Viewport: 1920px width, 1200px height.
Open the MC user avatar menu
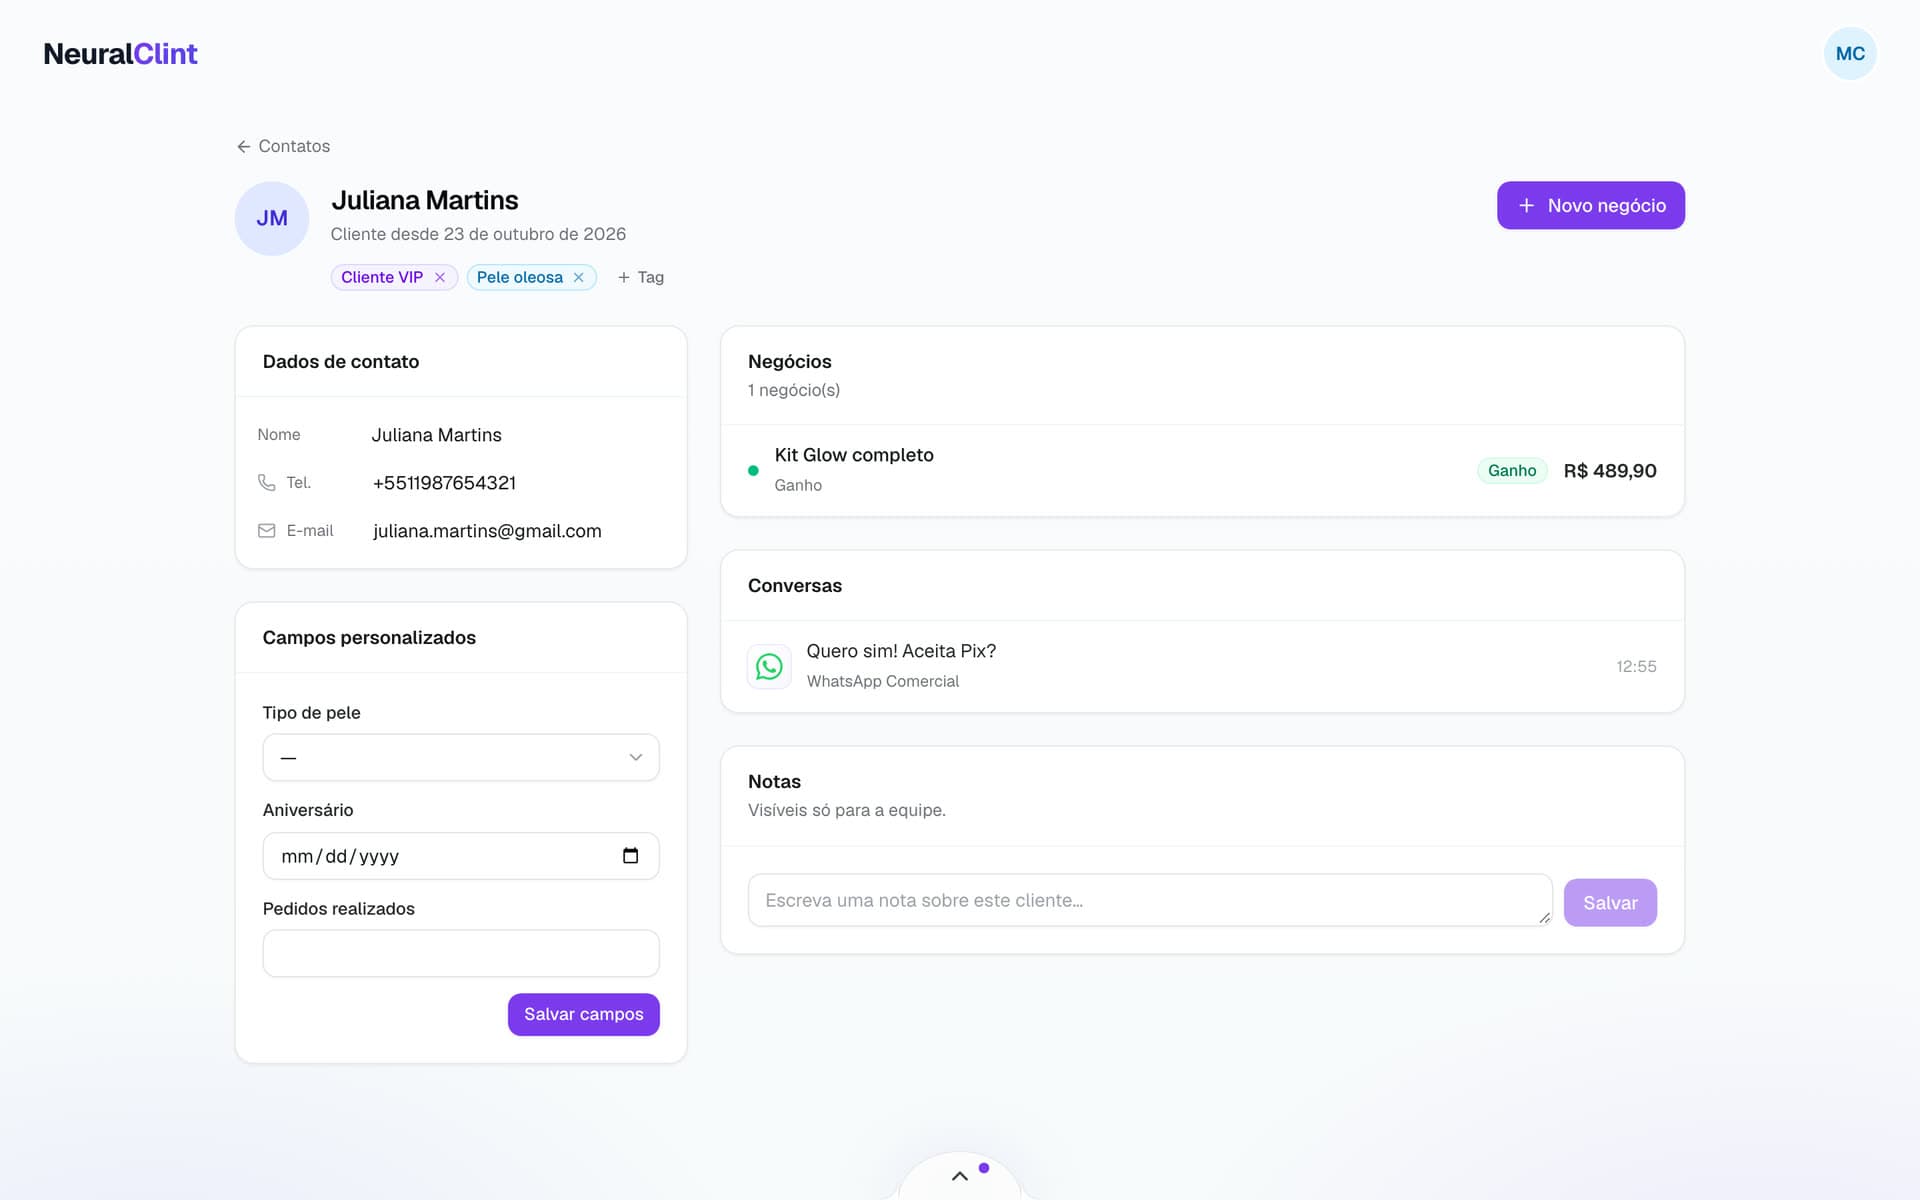click(x=1849, y=53)
